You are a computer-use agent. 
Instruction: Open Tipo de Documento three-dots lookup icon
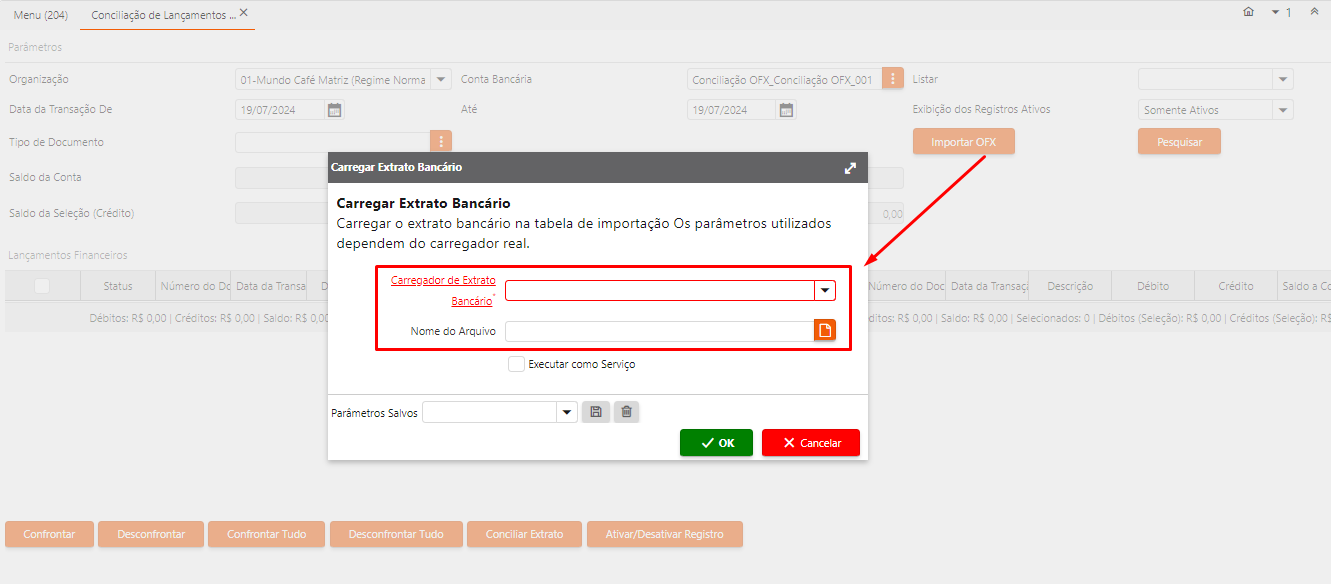[441, 142]
